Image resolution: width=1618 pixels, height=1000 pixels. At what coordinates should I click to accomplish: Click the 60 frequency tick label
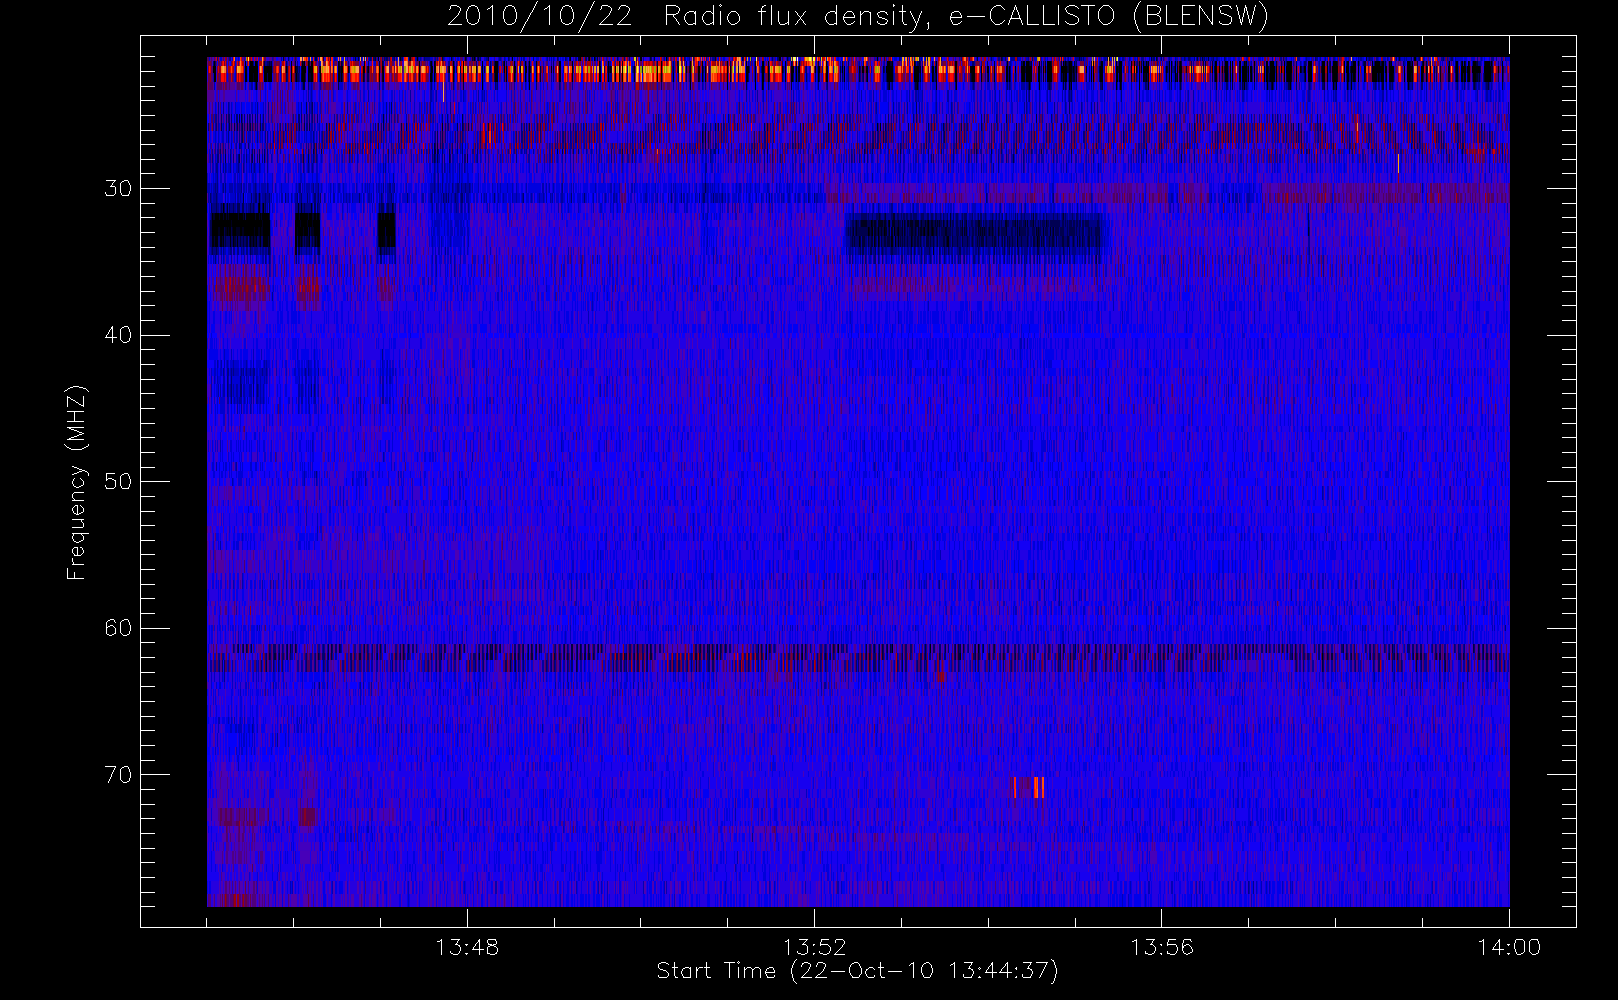point(118,628)
